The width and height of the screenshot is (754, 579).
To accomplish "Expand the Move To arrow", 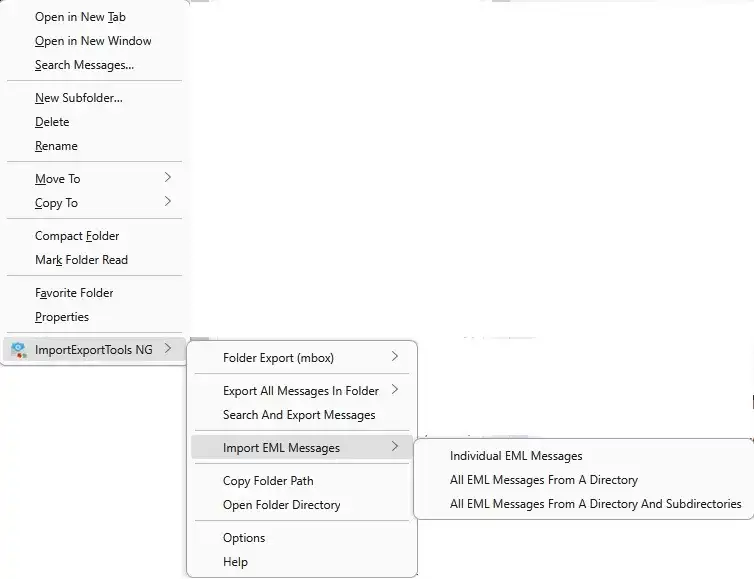I will [x=168, y=177].
